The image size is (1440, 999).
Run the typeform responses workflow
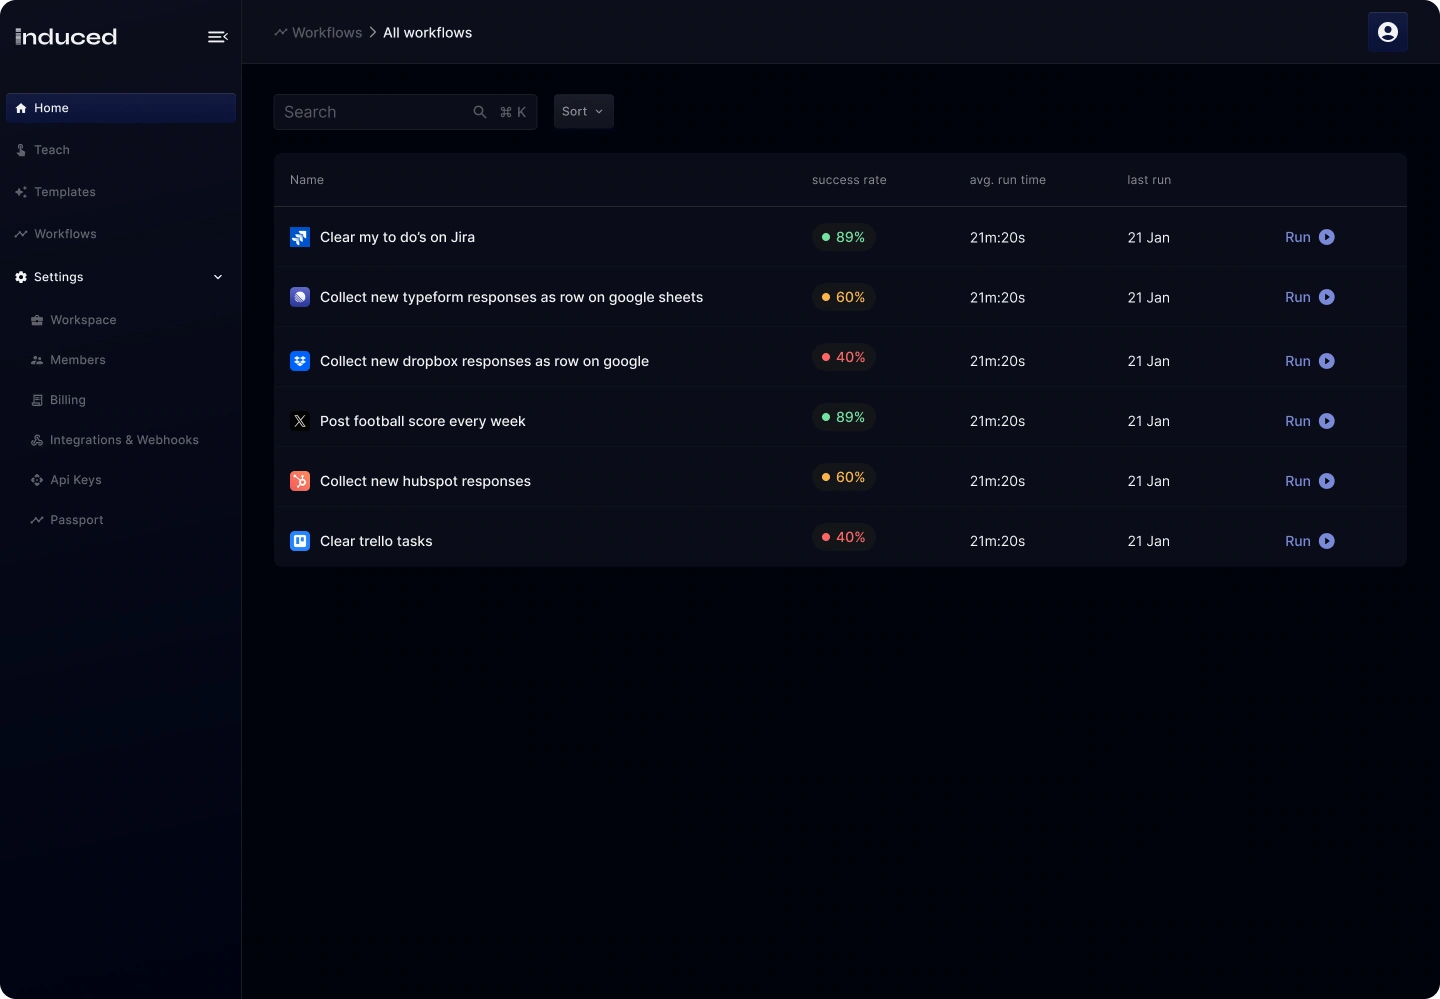tap(1310, 297)
